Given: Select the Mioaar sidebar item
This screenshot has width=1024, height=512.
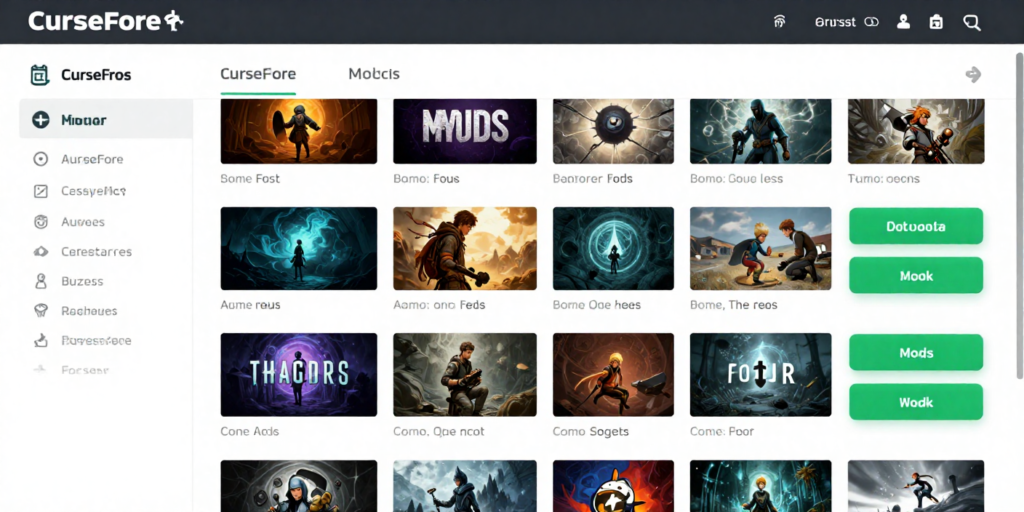Looking at the screenshot, I should click(106, 120).
